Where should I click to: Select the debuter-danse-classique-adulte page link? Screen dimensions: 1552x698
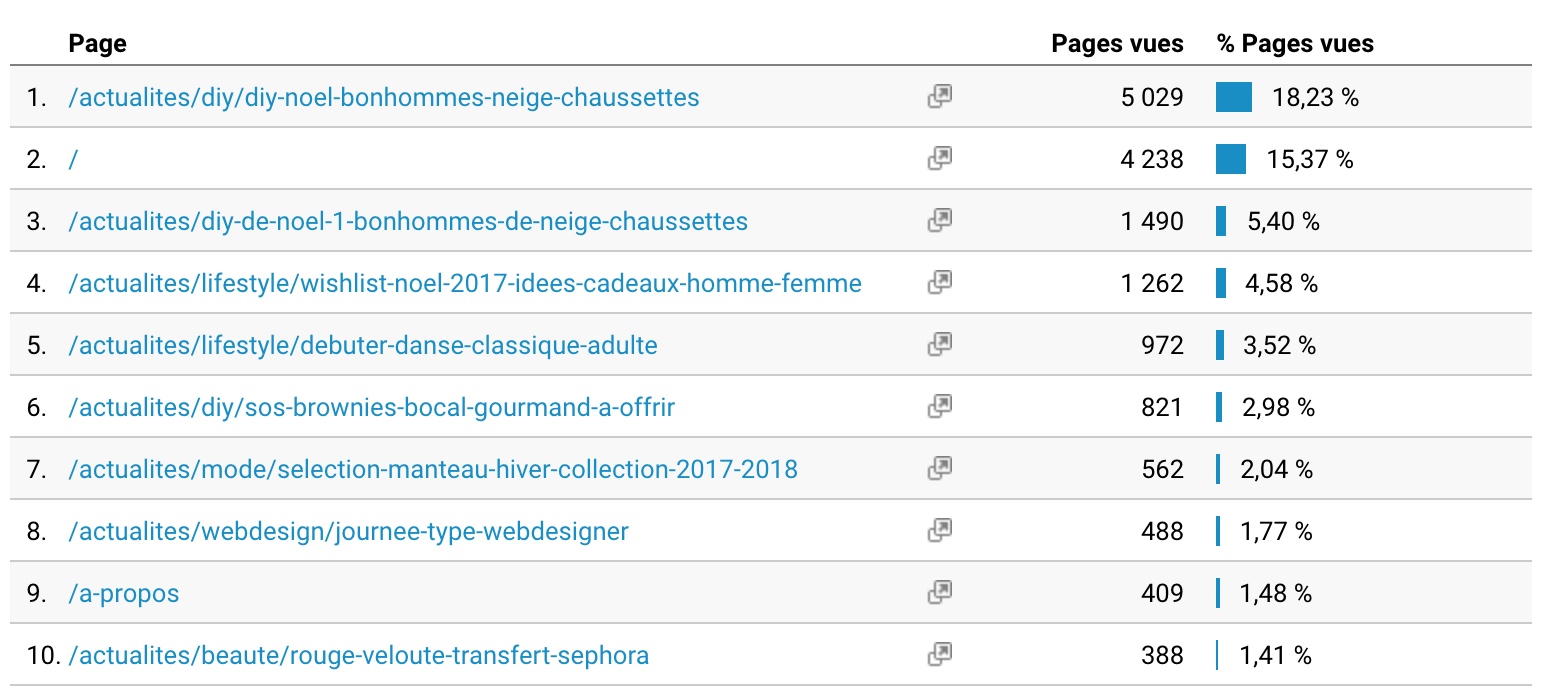(362, 345)
